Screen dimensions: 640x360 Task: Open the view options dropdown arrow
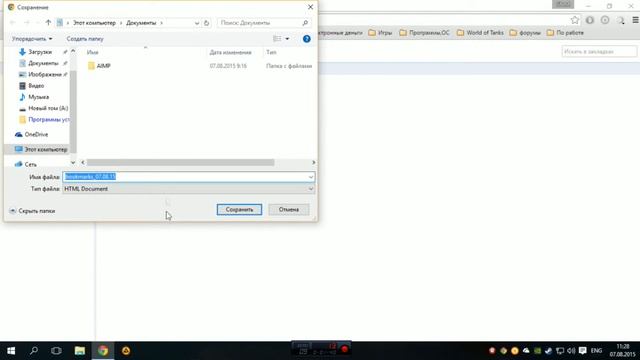(287, 39)
